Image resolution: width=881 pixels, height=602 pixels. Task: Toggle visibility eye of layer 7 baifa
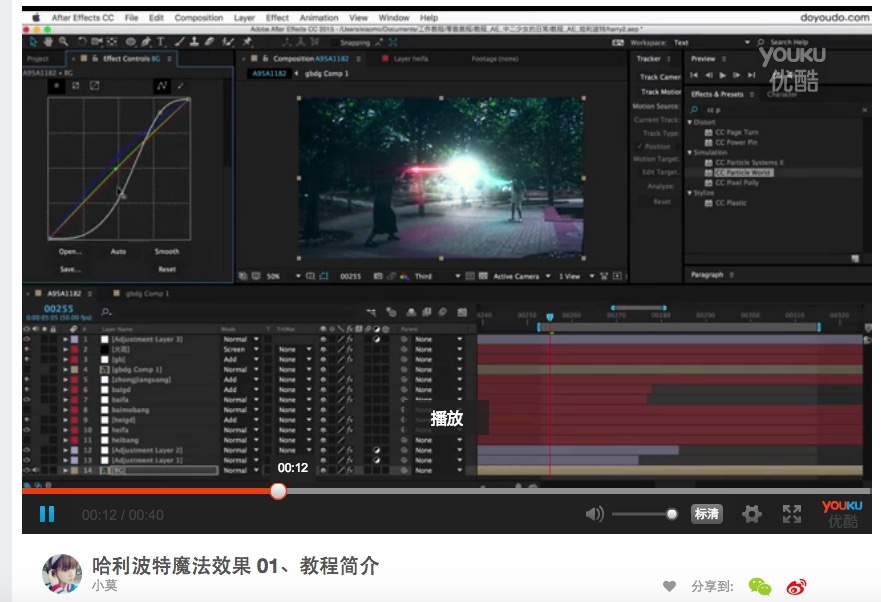coord(27,400)
